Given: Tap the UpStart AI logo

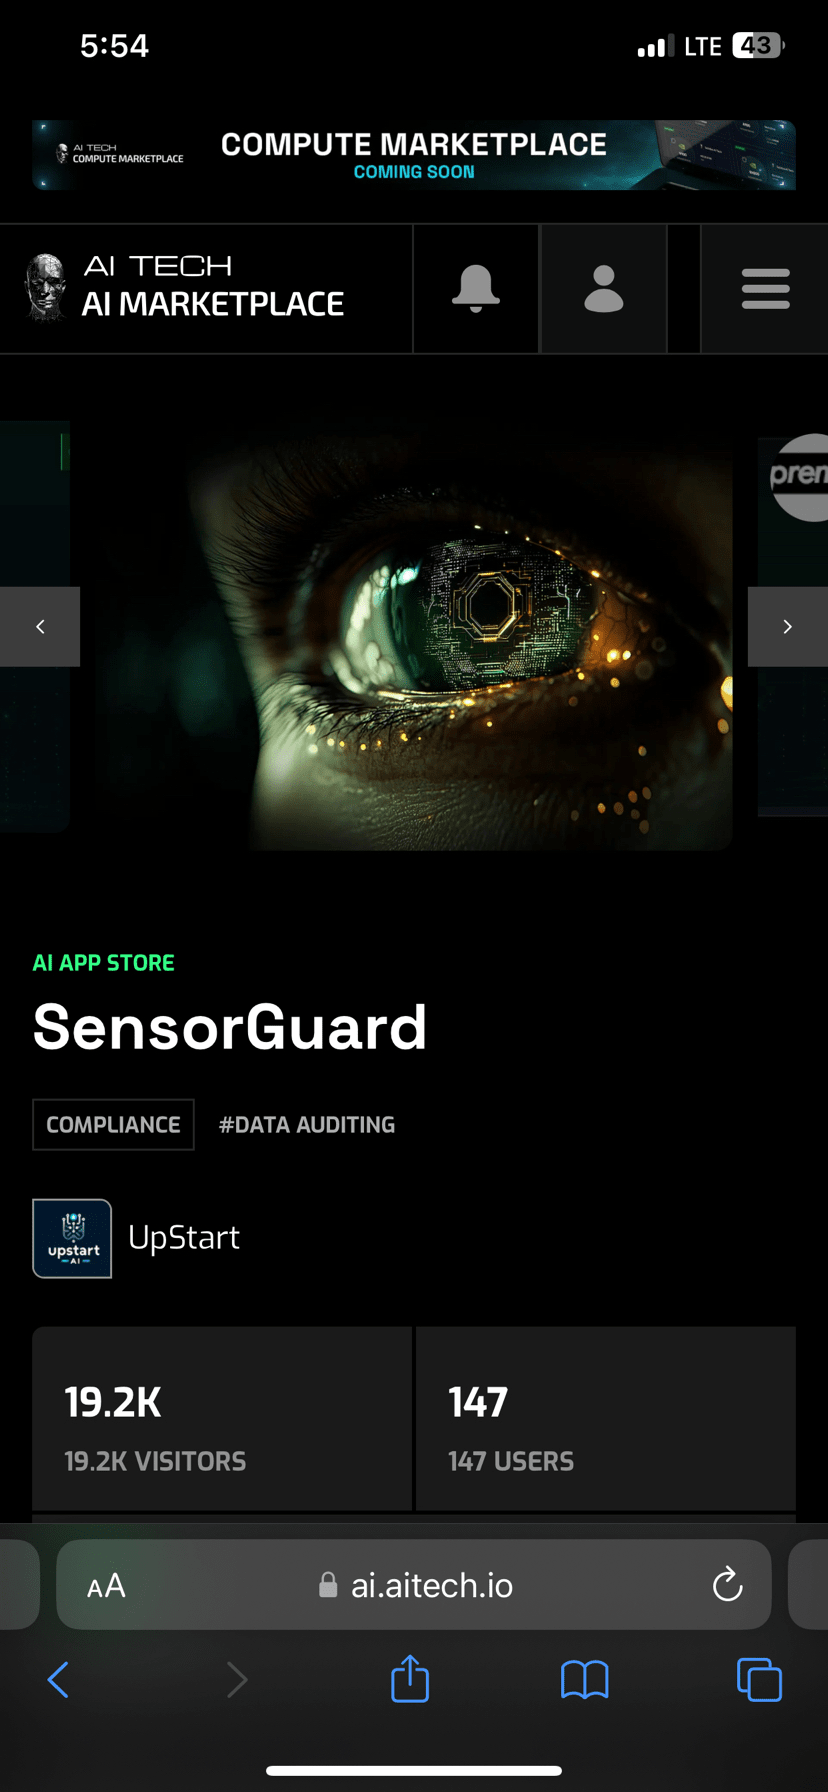Looking at the screenshot, I should point(72,1238).
